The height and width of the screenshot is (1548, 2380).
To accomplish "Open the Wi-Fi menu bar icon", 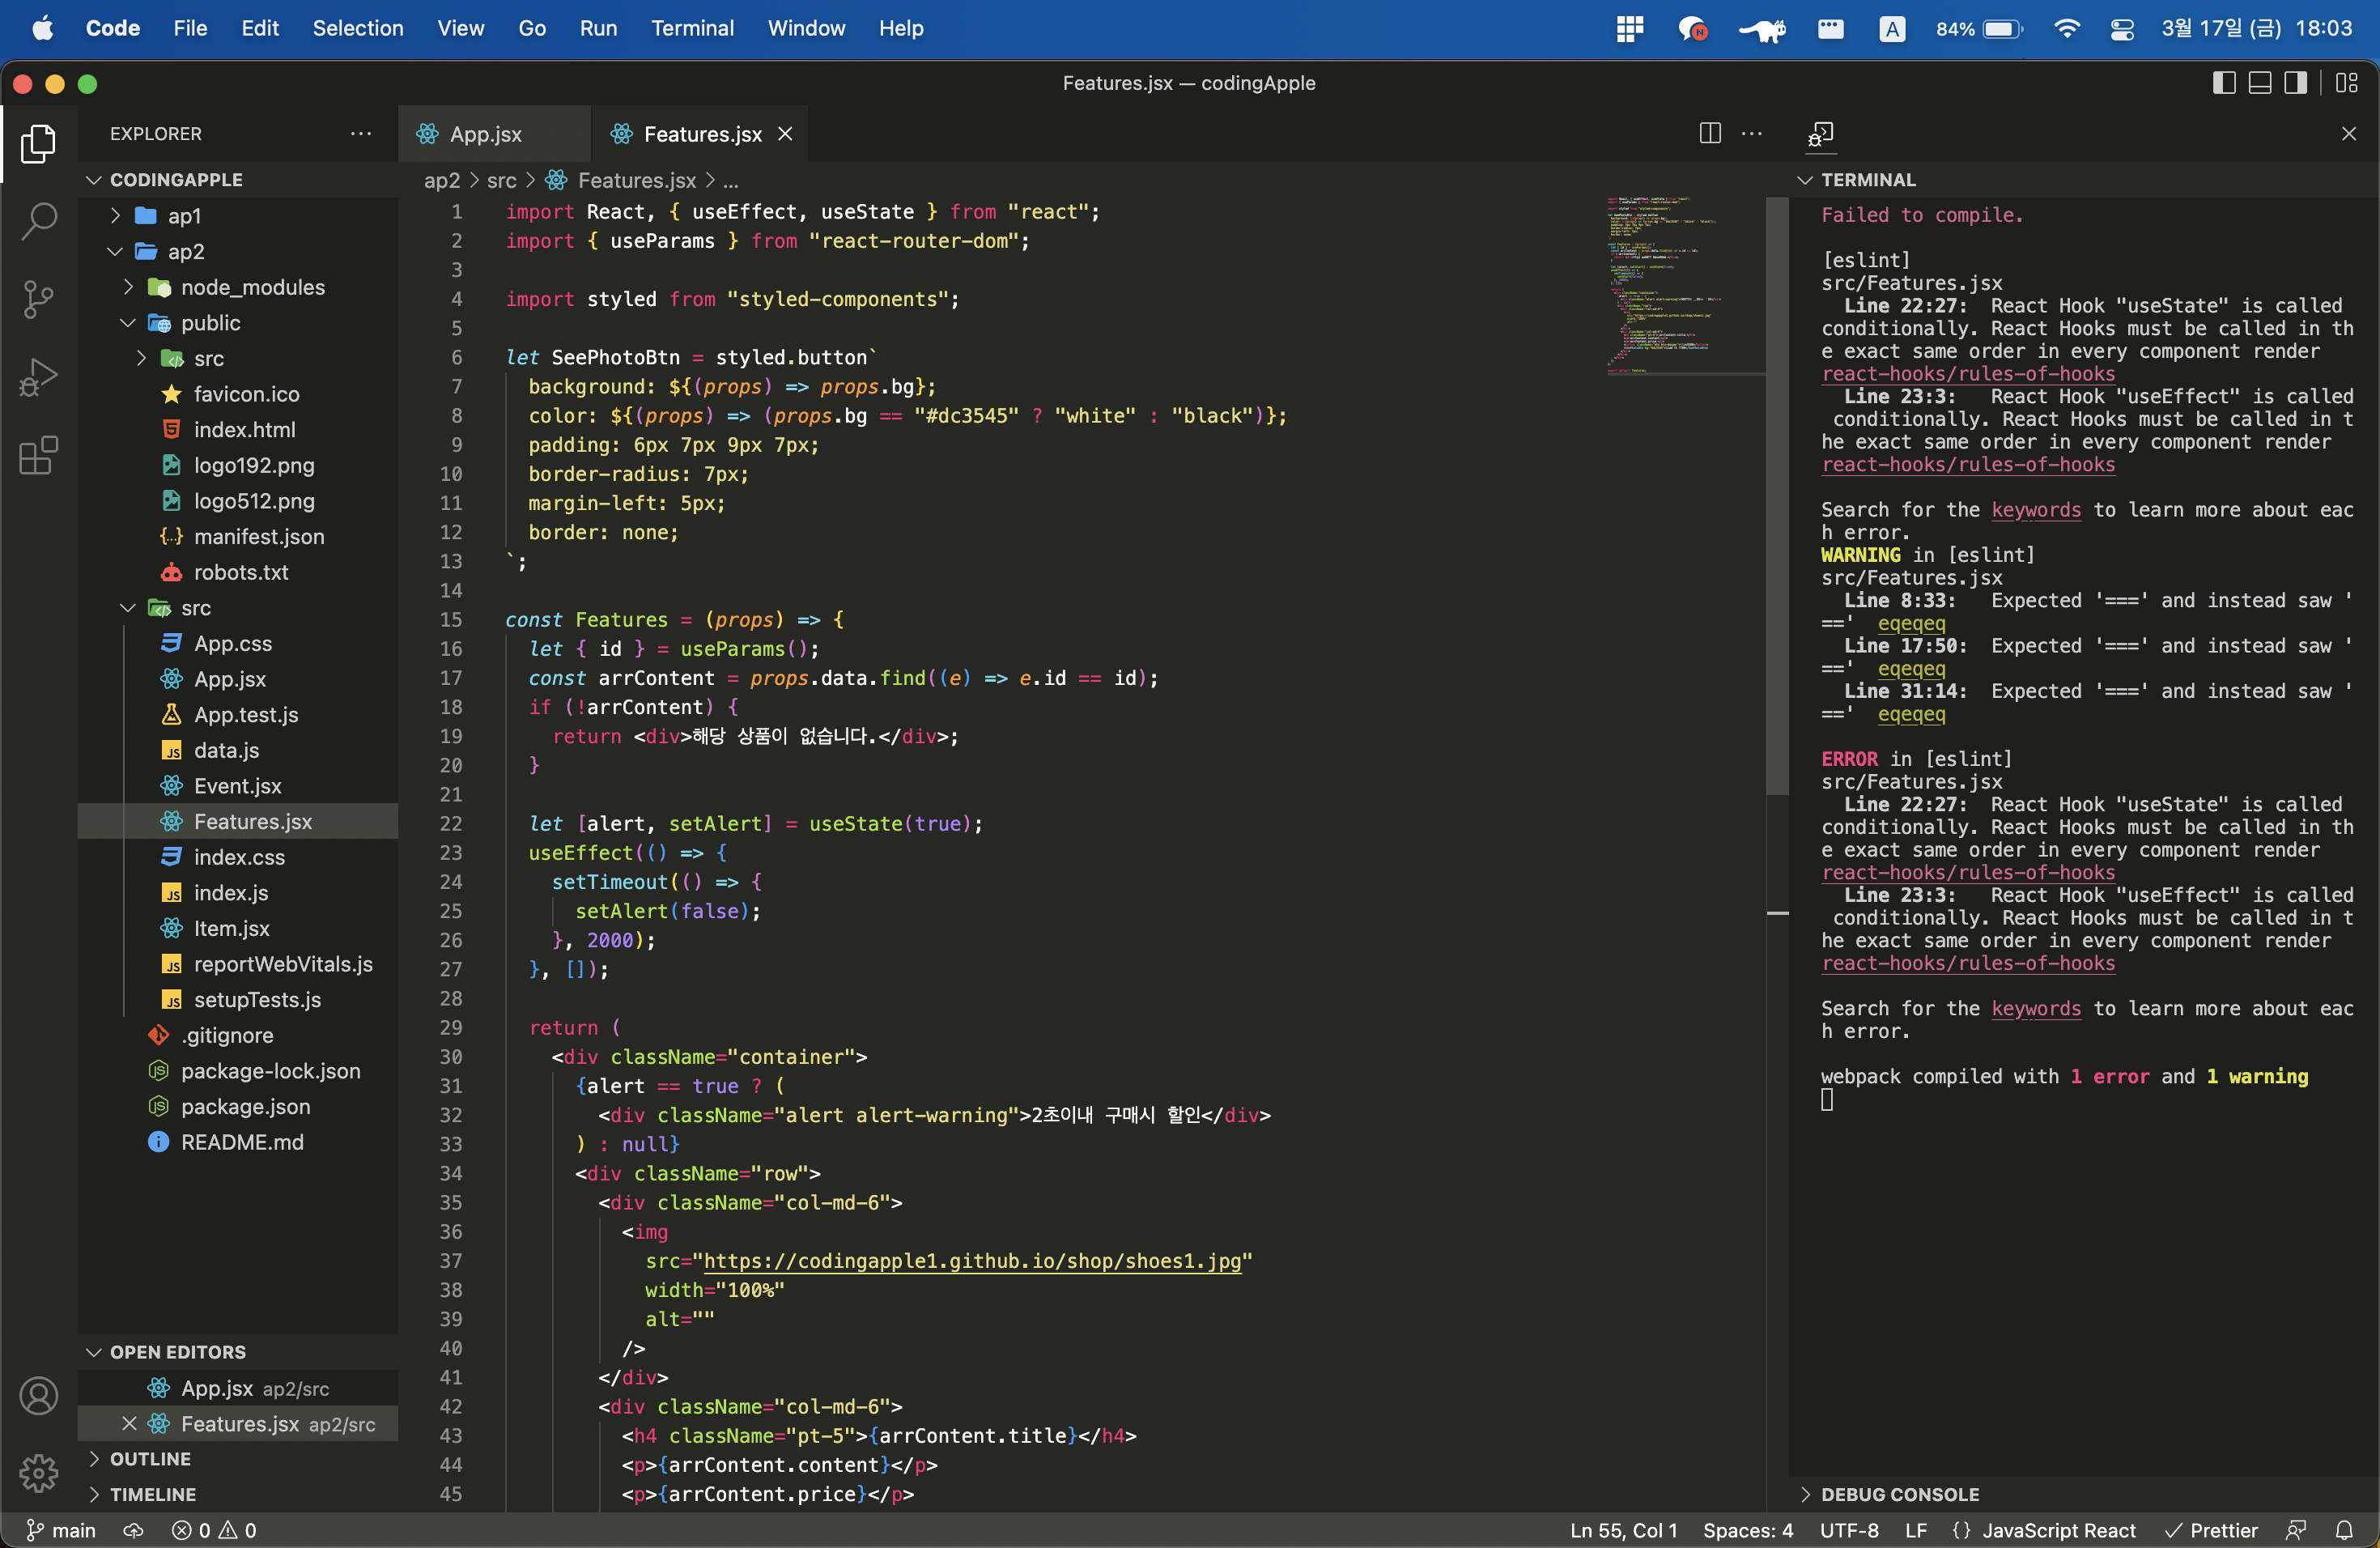I will 2067,28.
